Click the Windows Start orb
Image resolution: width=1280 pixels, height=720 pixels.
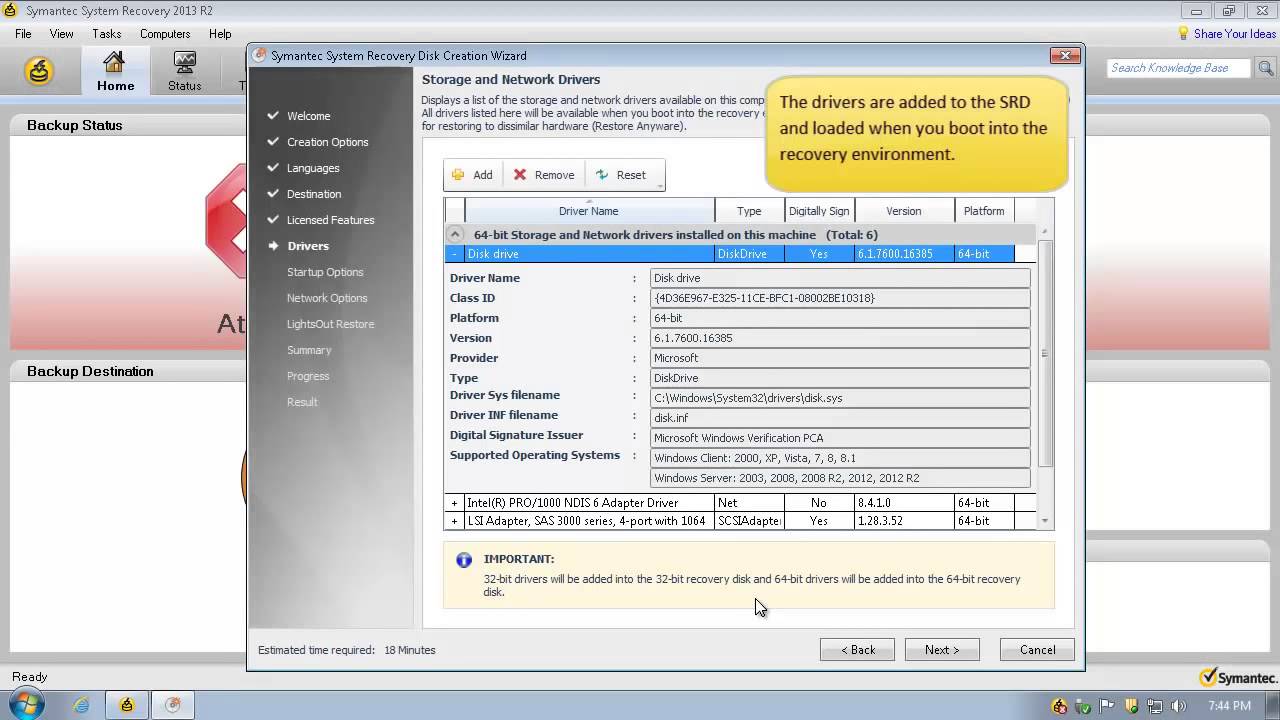coord(26,704)
